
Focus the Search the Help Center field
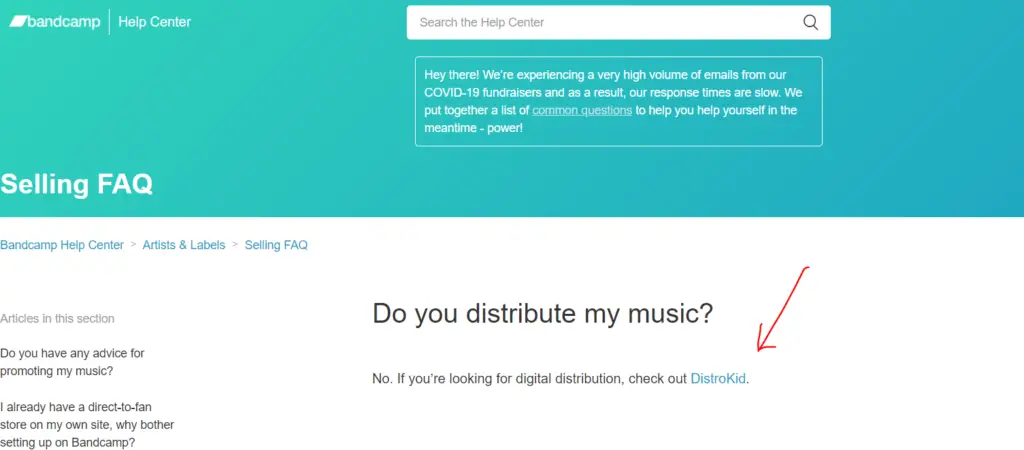[x=618, y=22]
